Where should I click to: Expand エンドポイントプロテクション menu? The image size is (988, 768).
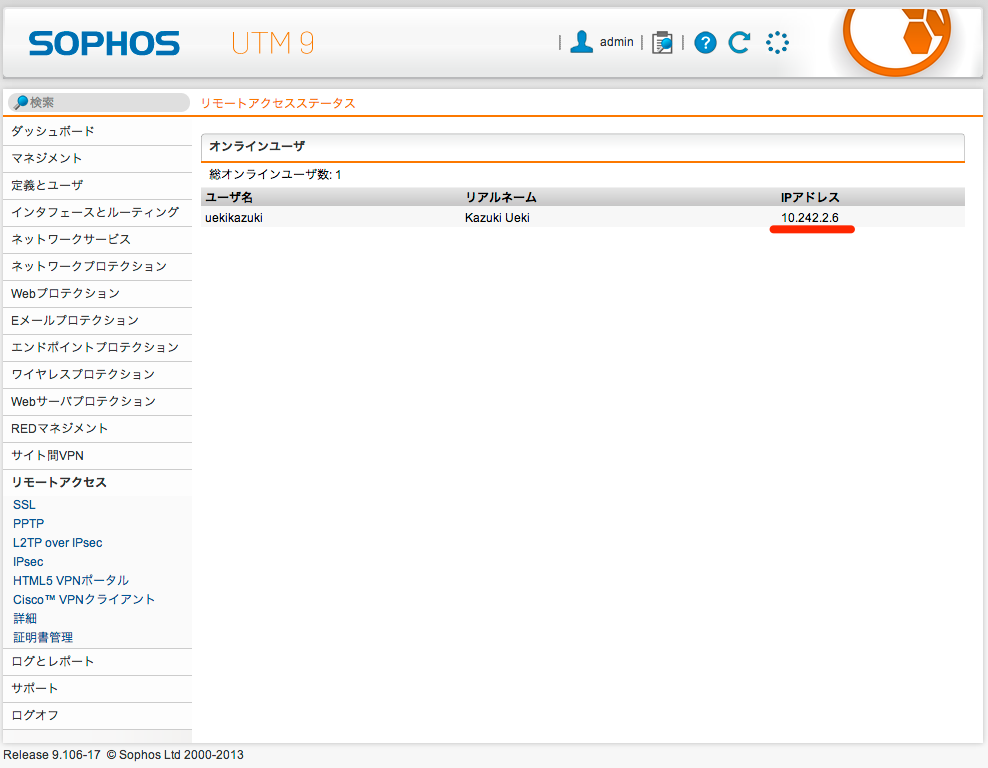[98, 348]
